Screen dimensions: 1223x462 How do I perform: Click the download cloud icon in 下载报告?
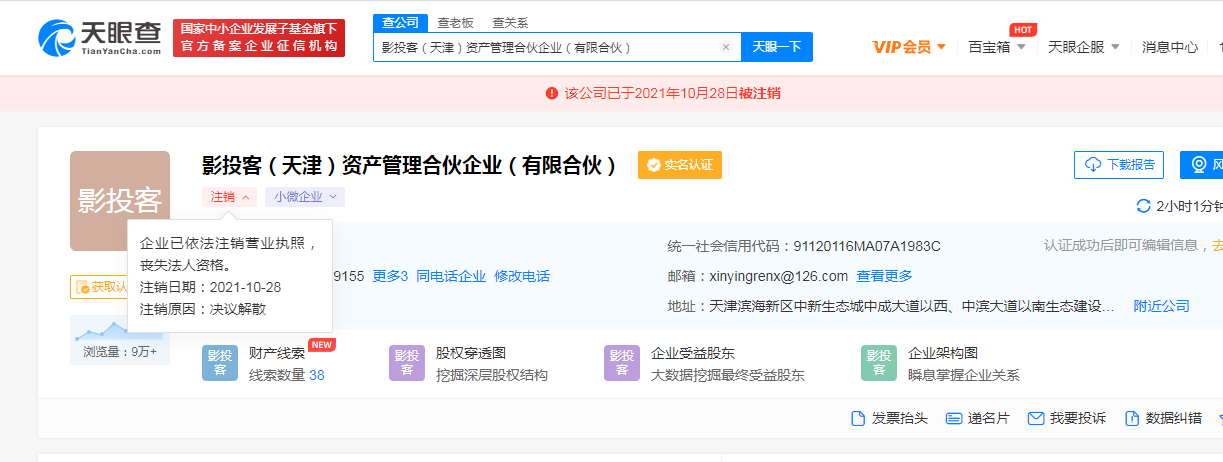(x=1093, y=165)
